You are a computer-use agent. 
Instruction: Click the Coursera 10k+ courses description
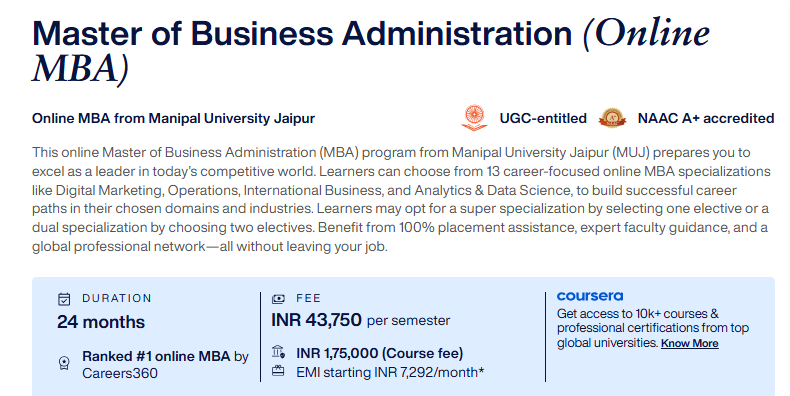click(652, 328)
